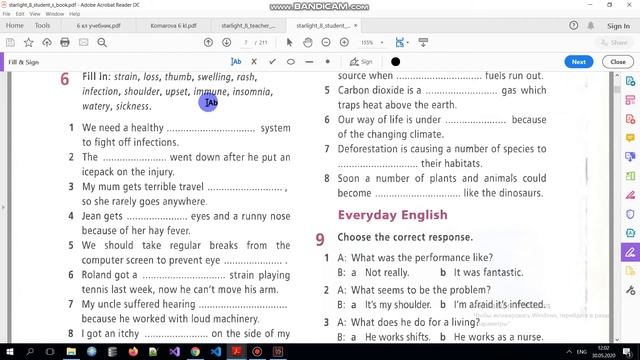Image resolution: width=640 pixels, height=360 pixels.
Task: Open the red Create PDF sidebar icon
Action: pos(630,119)
